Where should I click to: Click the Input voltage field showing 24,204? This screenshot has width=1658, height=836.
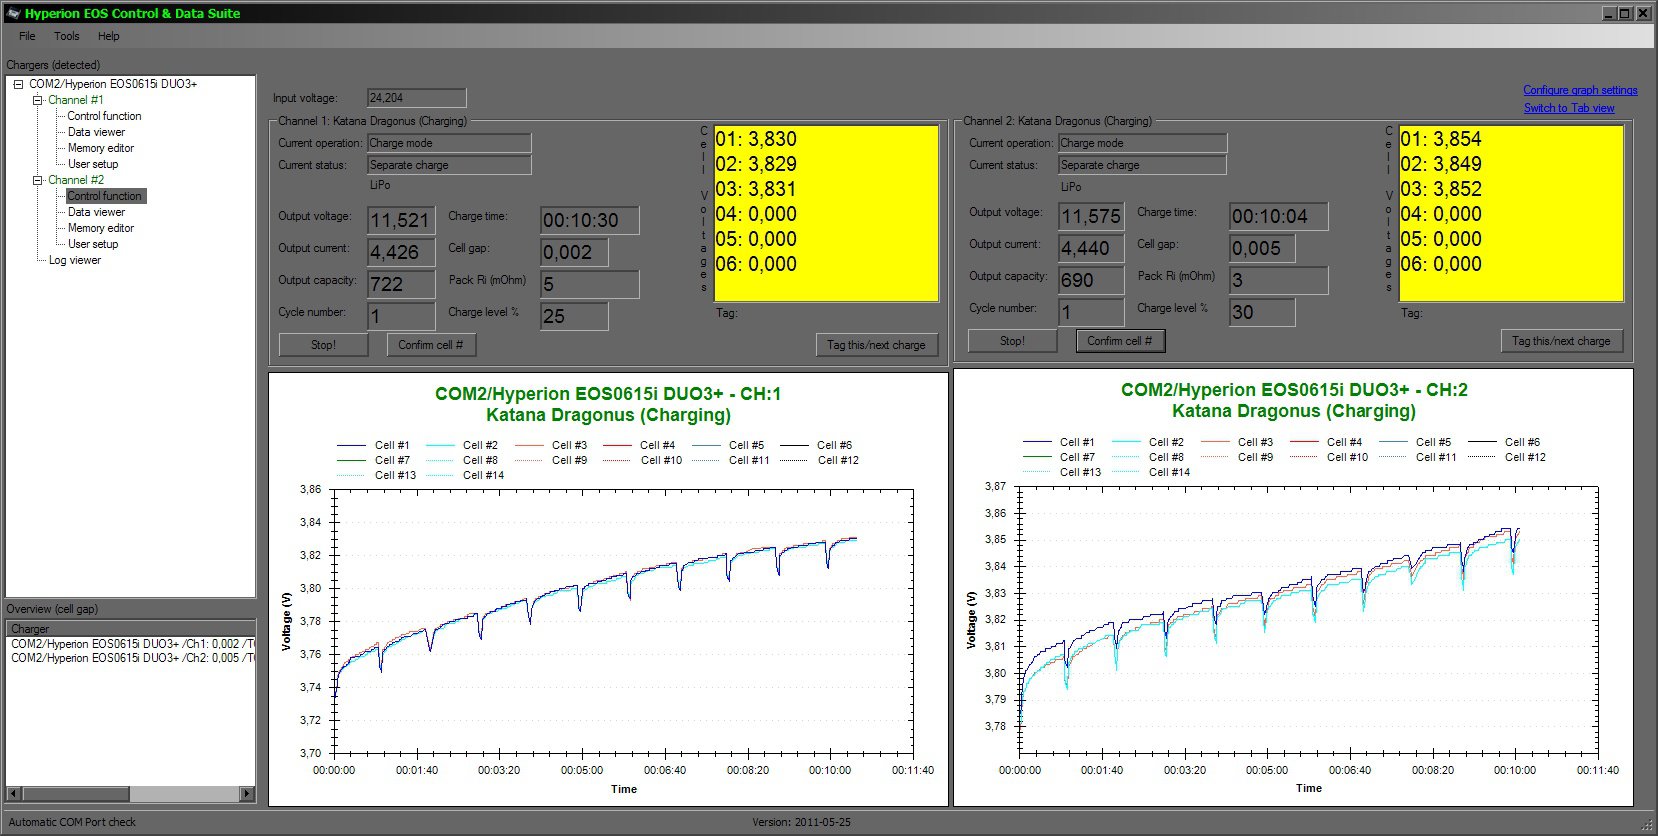pyautogui.click(x=416, y=98)
